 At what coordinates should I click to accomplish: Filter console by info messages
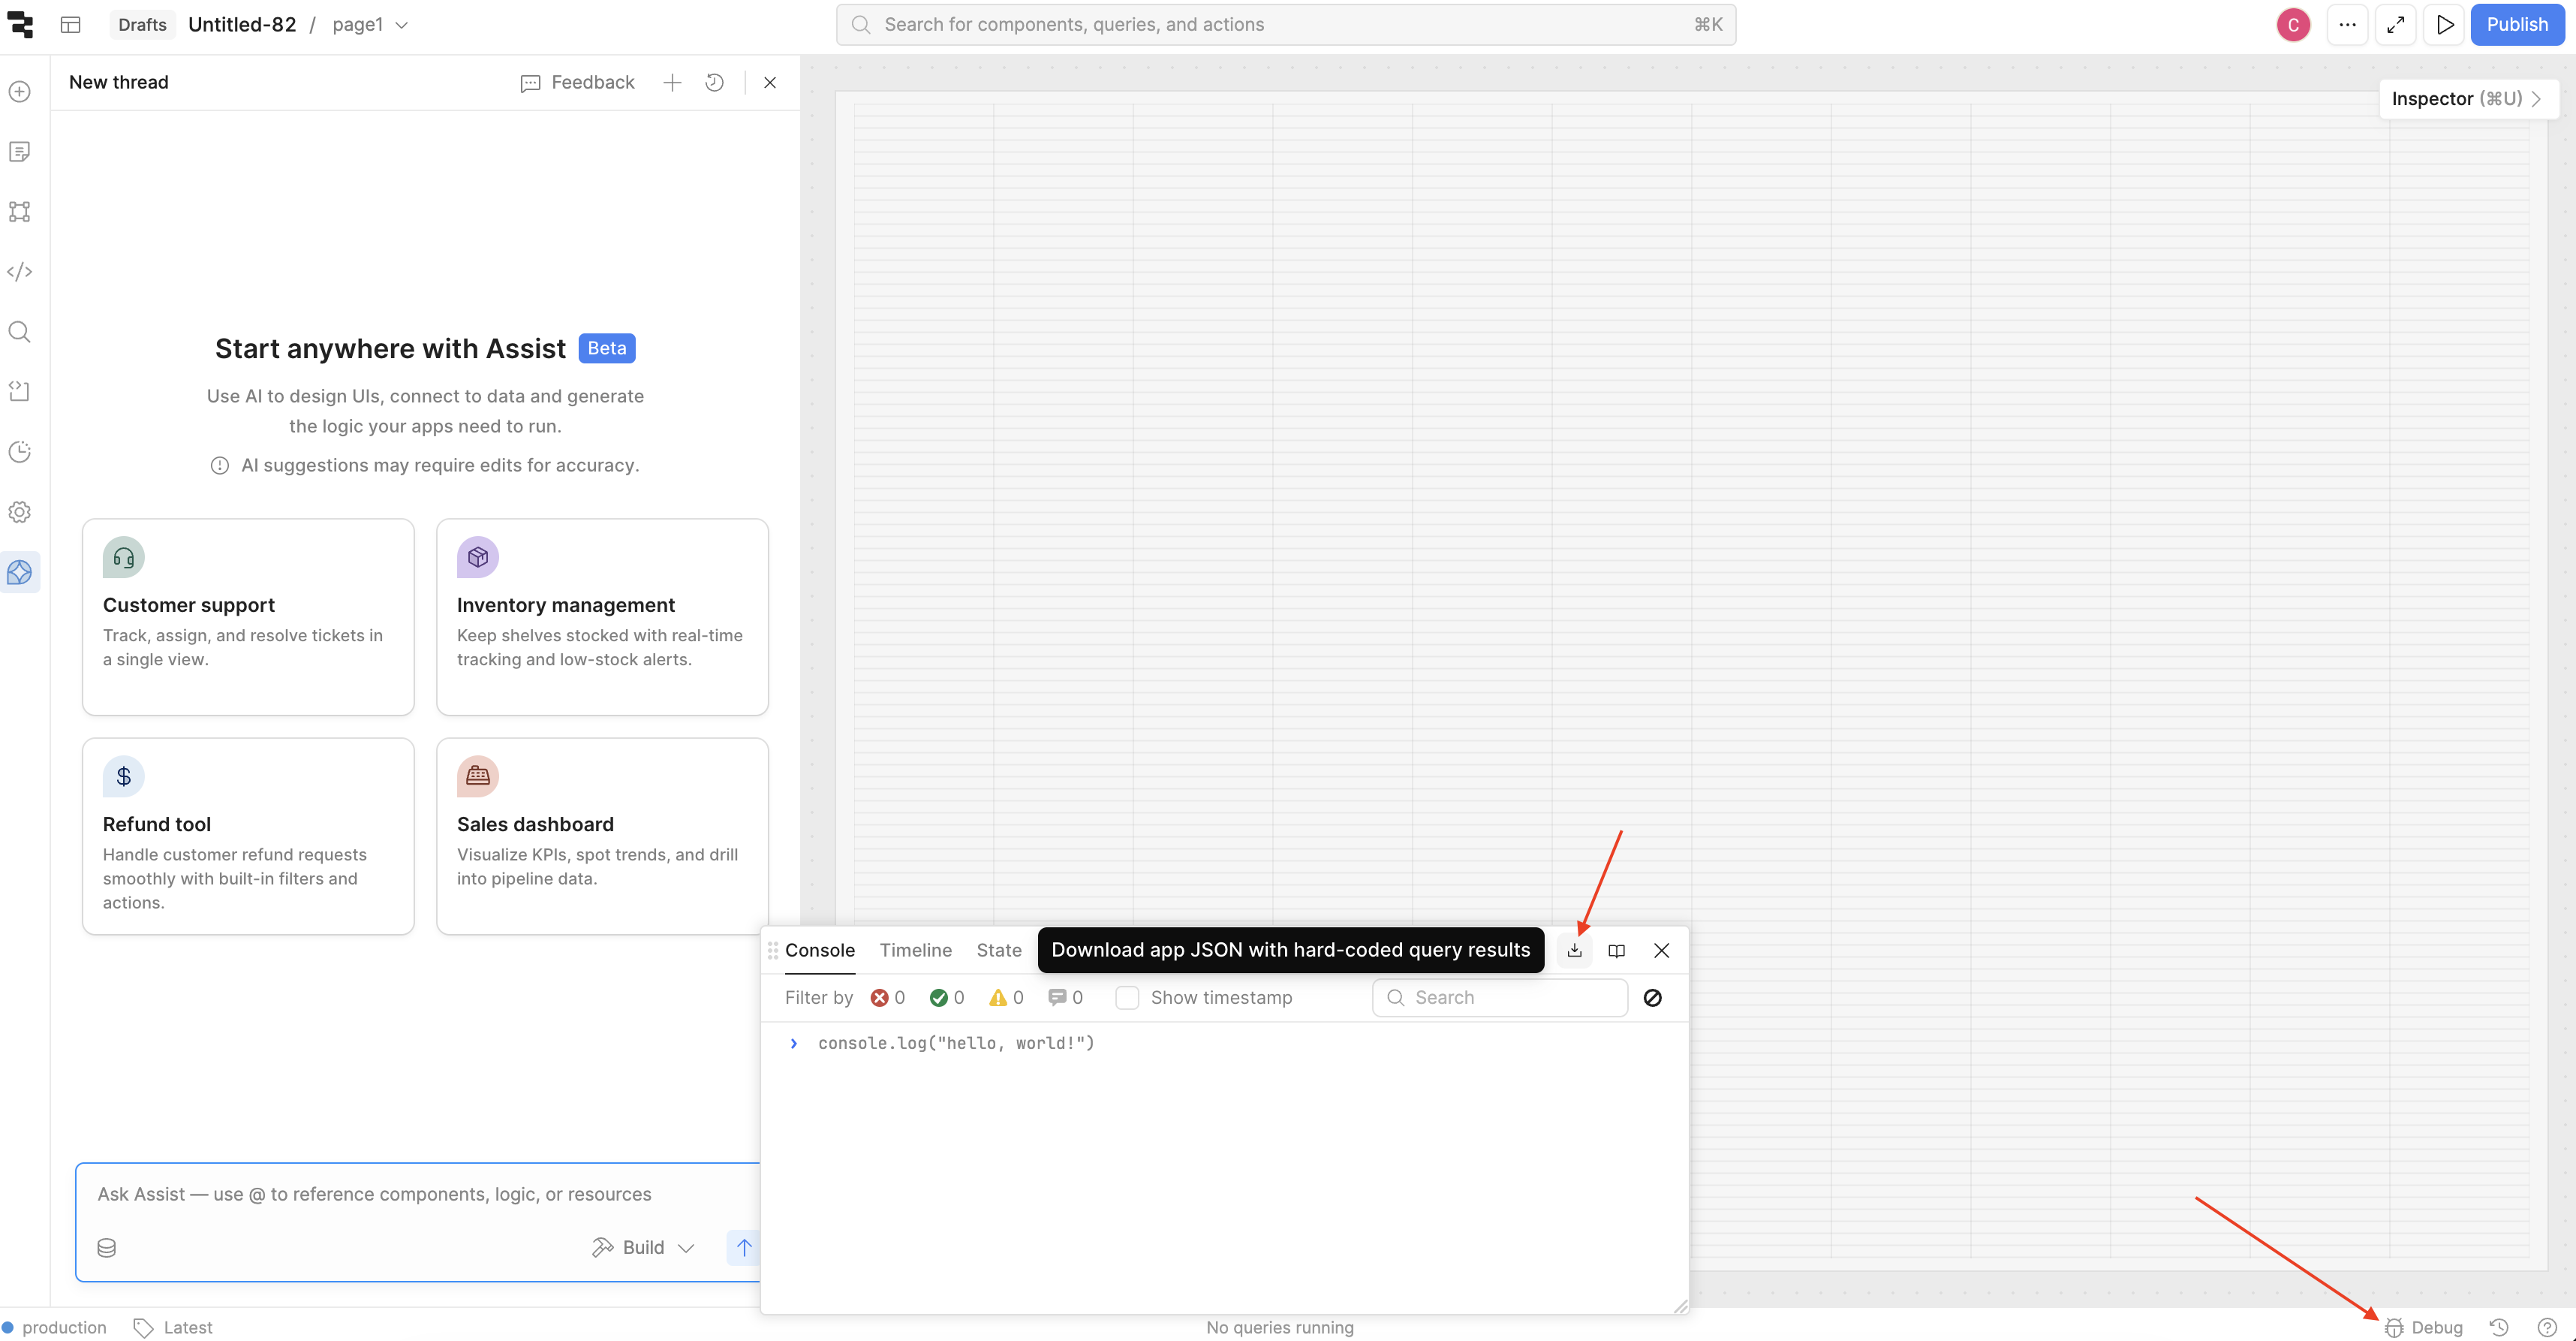tap(1065, 998)
